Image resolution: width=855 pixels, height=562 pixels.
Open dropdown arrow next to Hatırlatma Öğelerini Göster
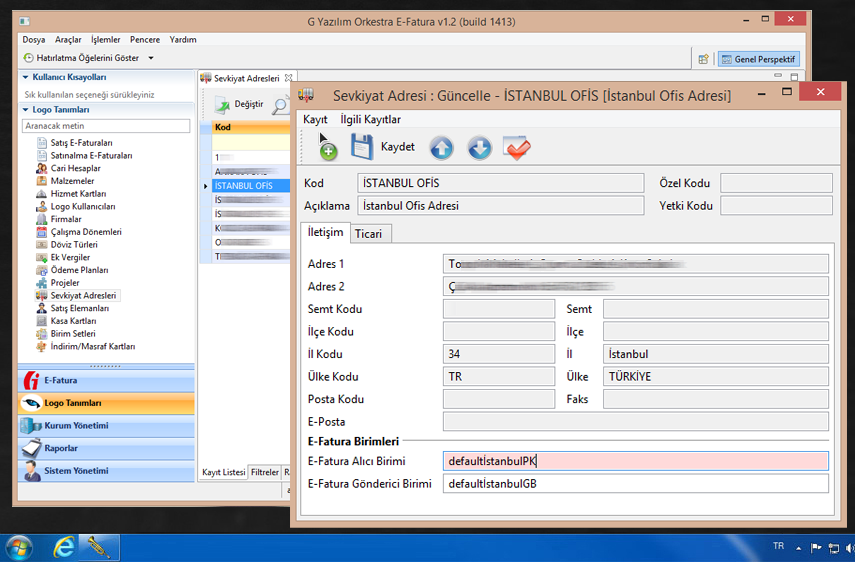coord(151,58)
